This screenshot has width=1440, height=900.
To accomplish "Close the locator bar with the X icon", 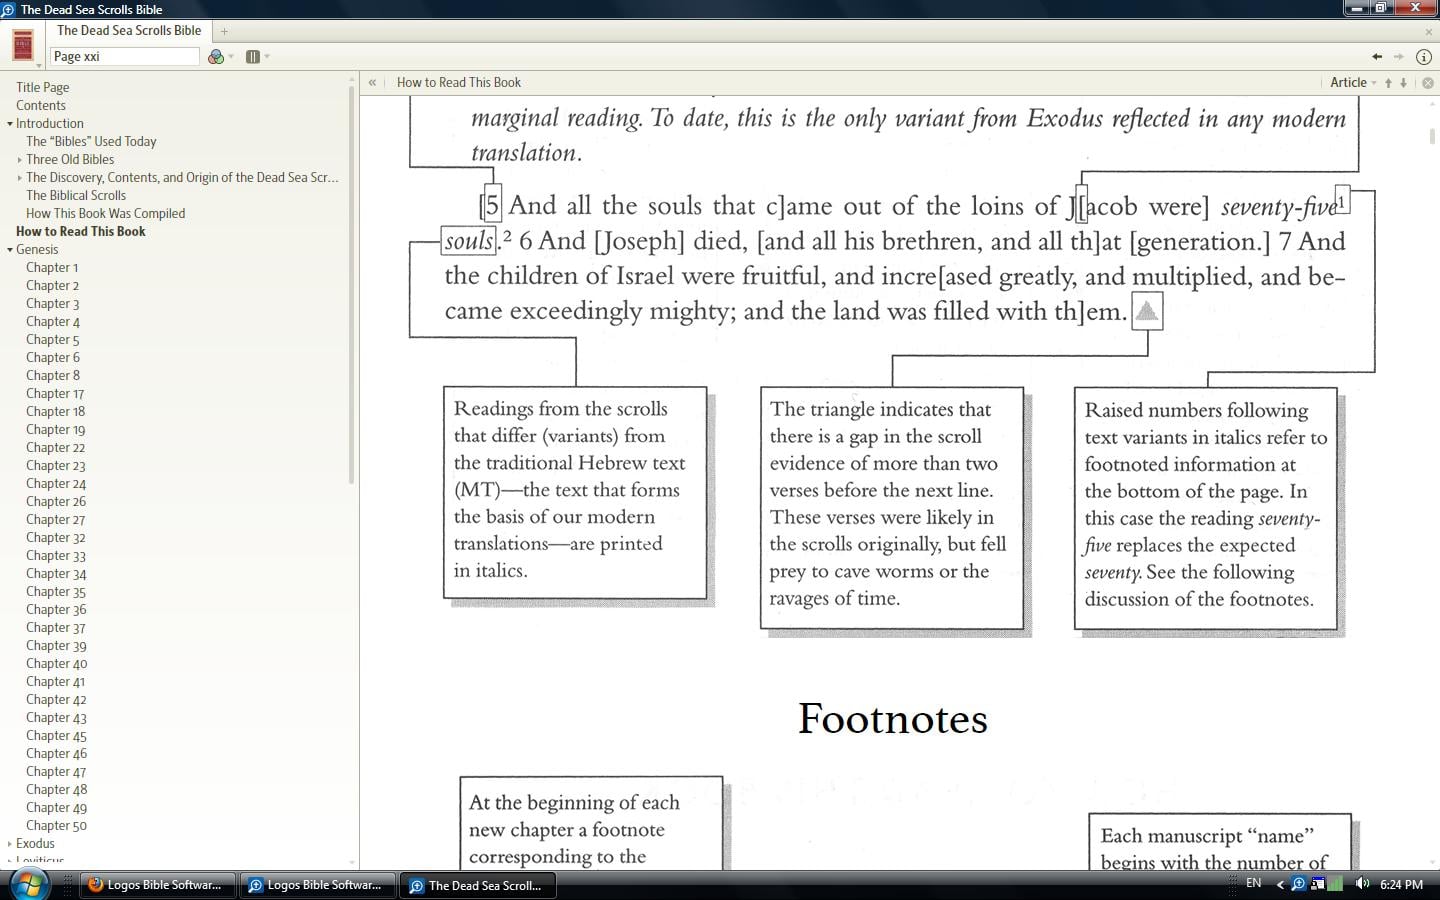I will [x=1428, y=83].
